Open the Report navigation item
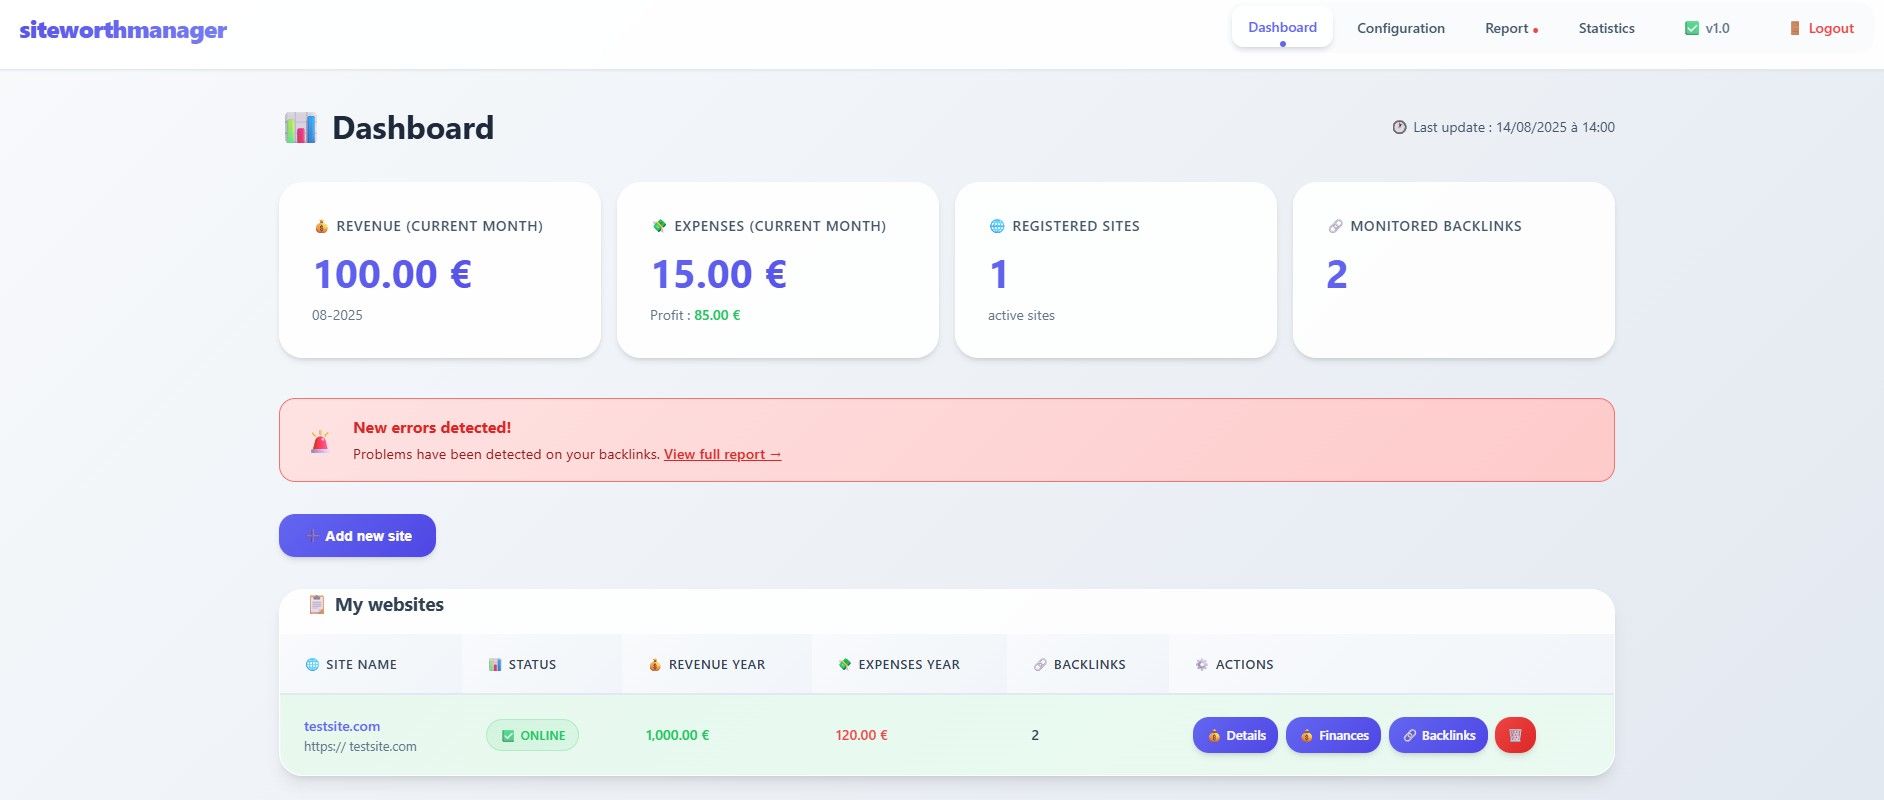1884x800 pixels. tap(1507, 28)
